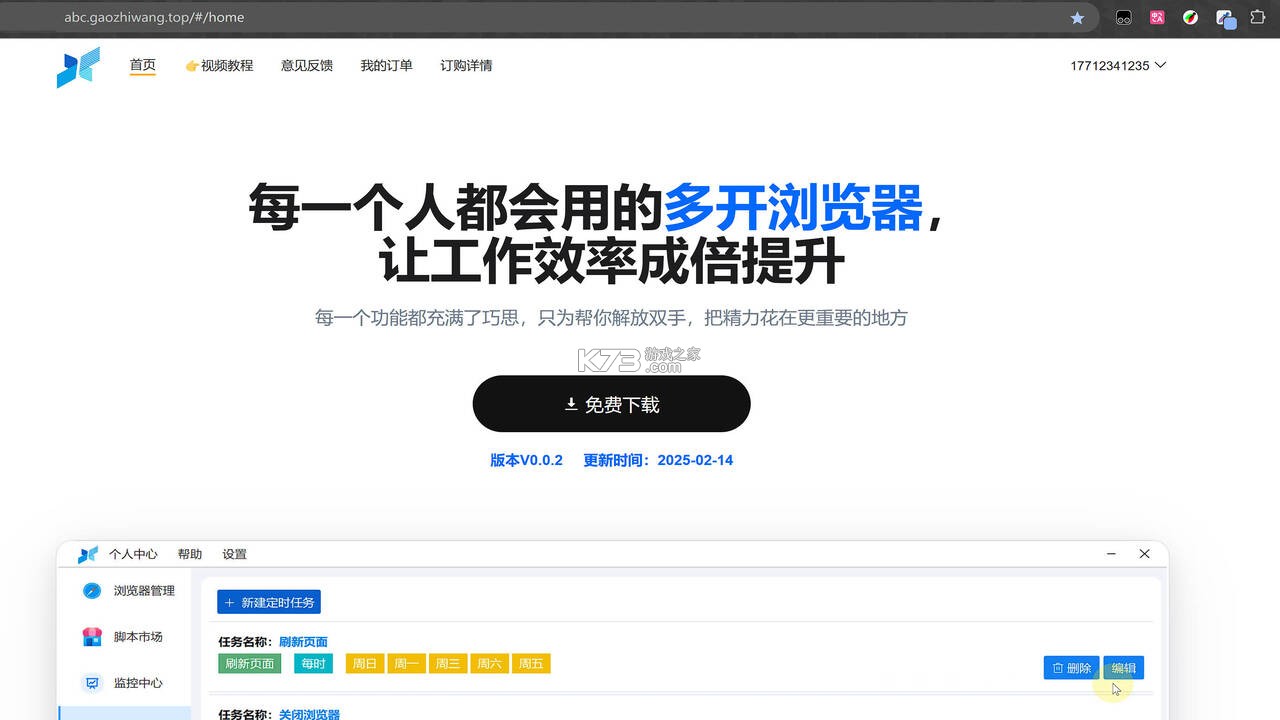Open the puzzle-piece Extensions menu
1280x720 pixels.
[1258, 18]
